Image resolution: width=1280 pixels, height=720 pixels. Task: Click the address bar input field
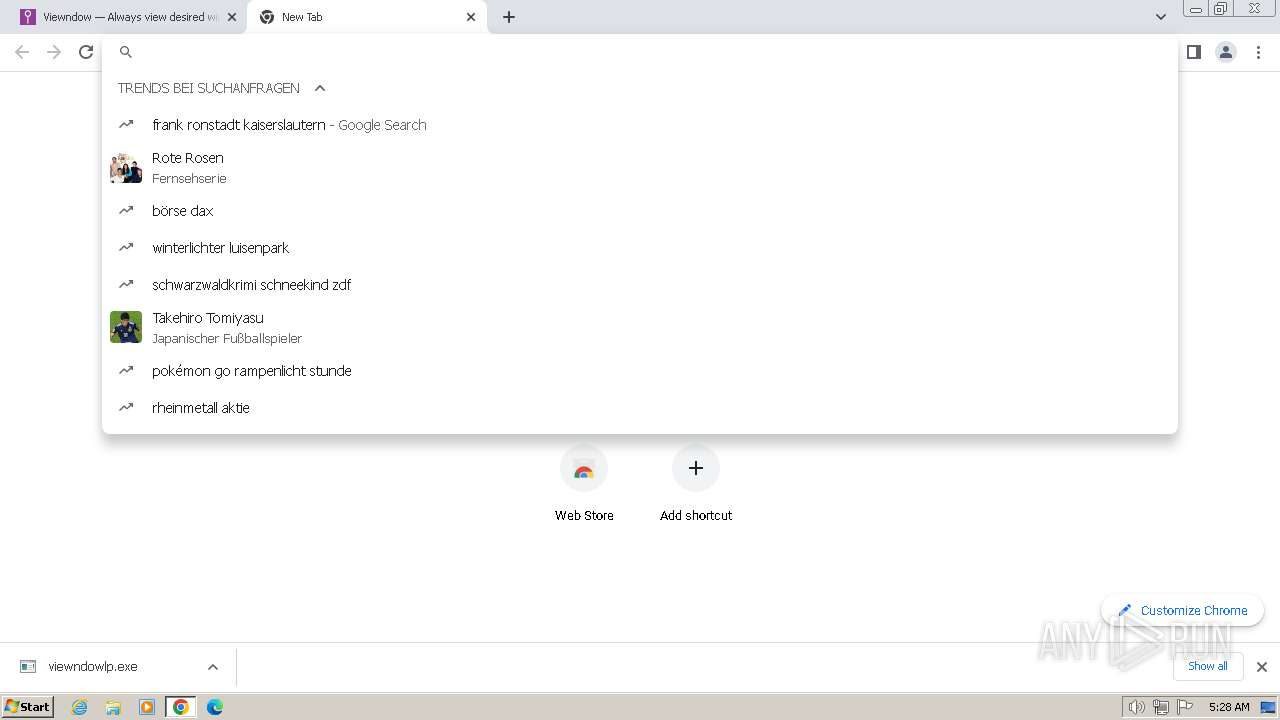(640, 52)
